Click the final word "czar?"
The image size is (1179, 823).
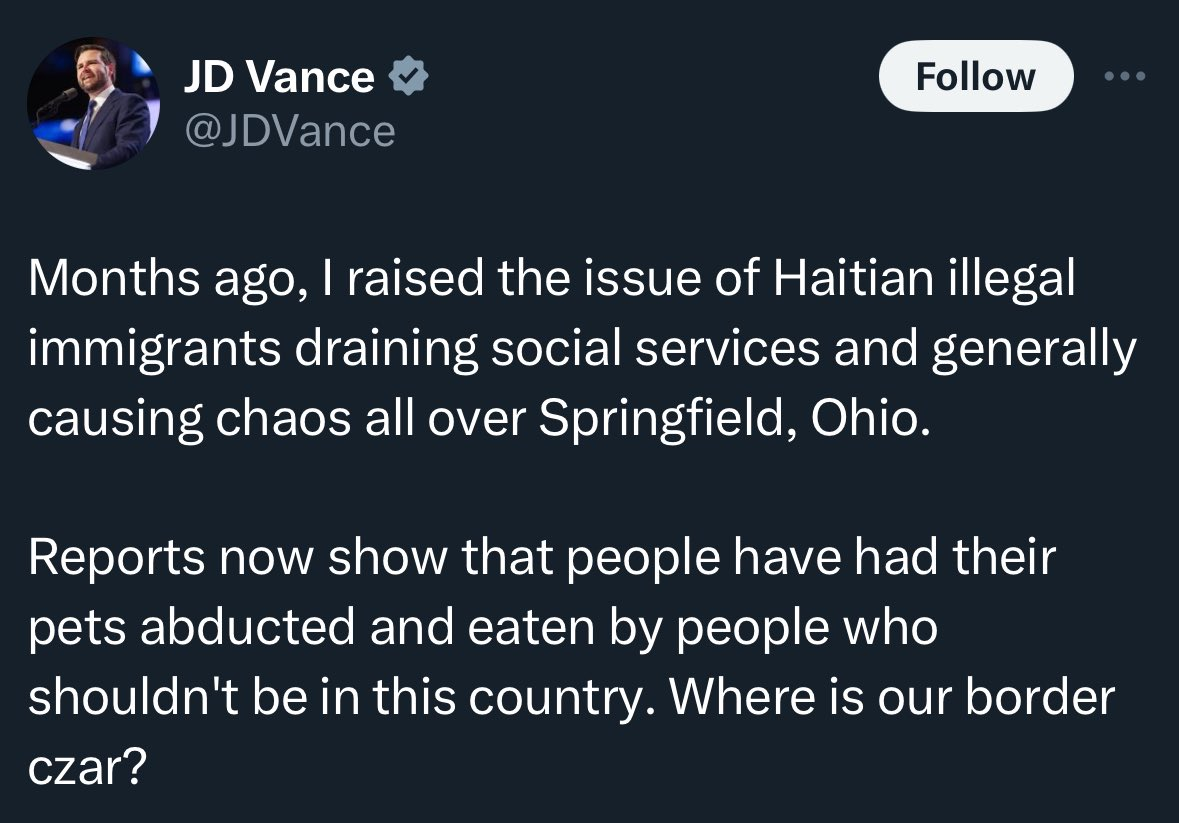pos(87,768)
